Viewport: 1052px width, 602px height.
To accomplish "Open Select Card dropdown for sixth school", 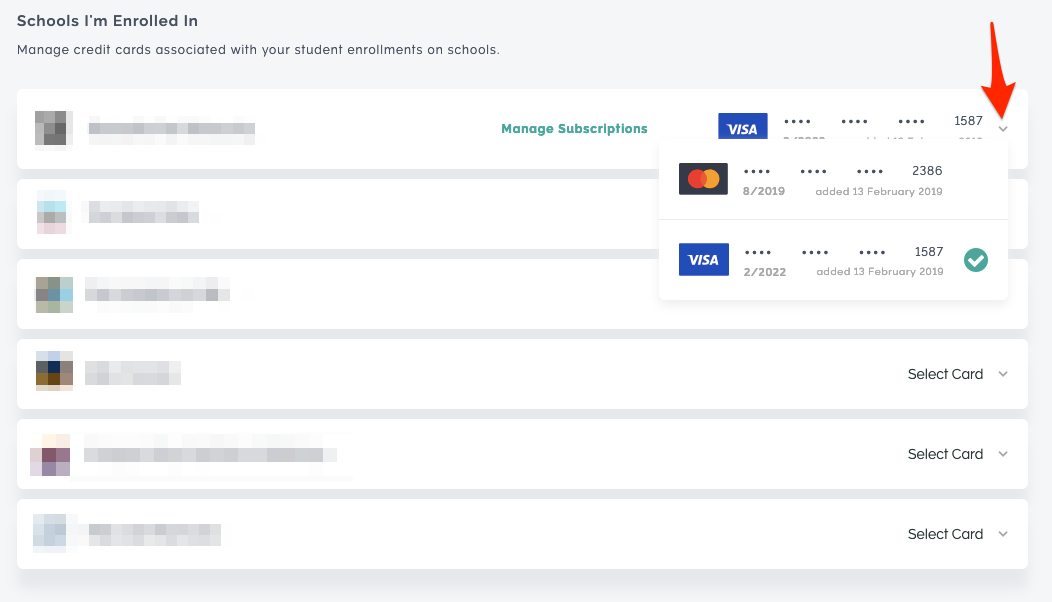I will [x=957, y=534].
